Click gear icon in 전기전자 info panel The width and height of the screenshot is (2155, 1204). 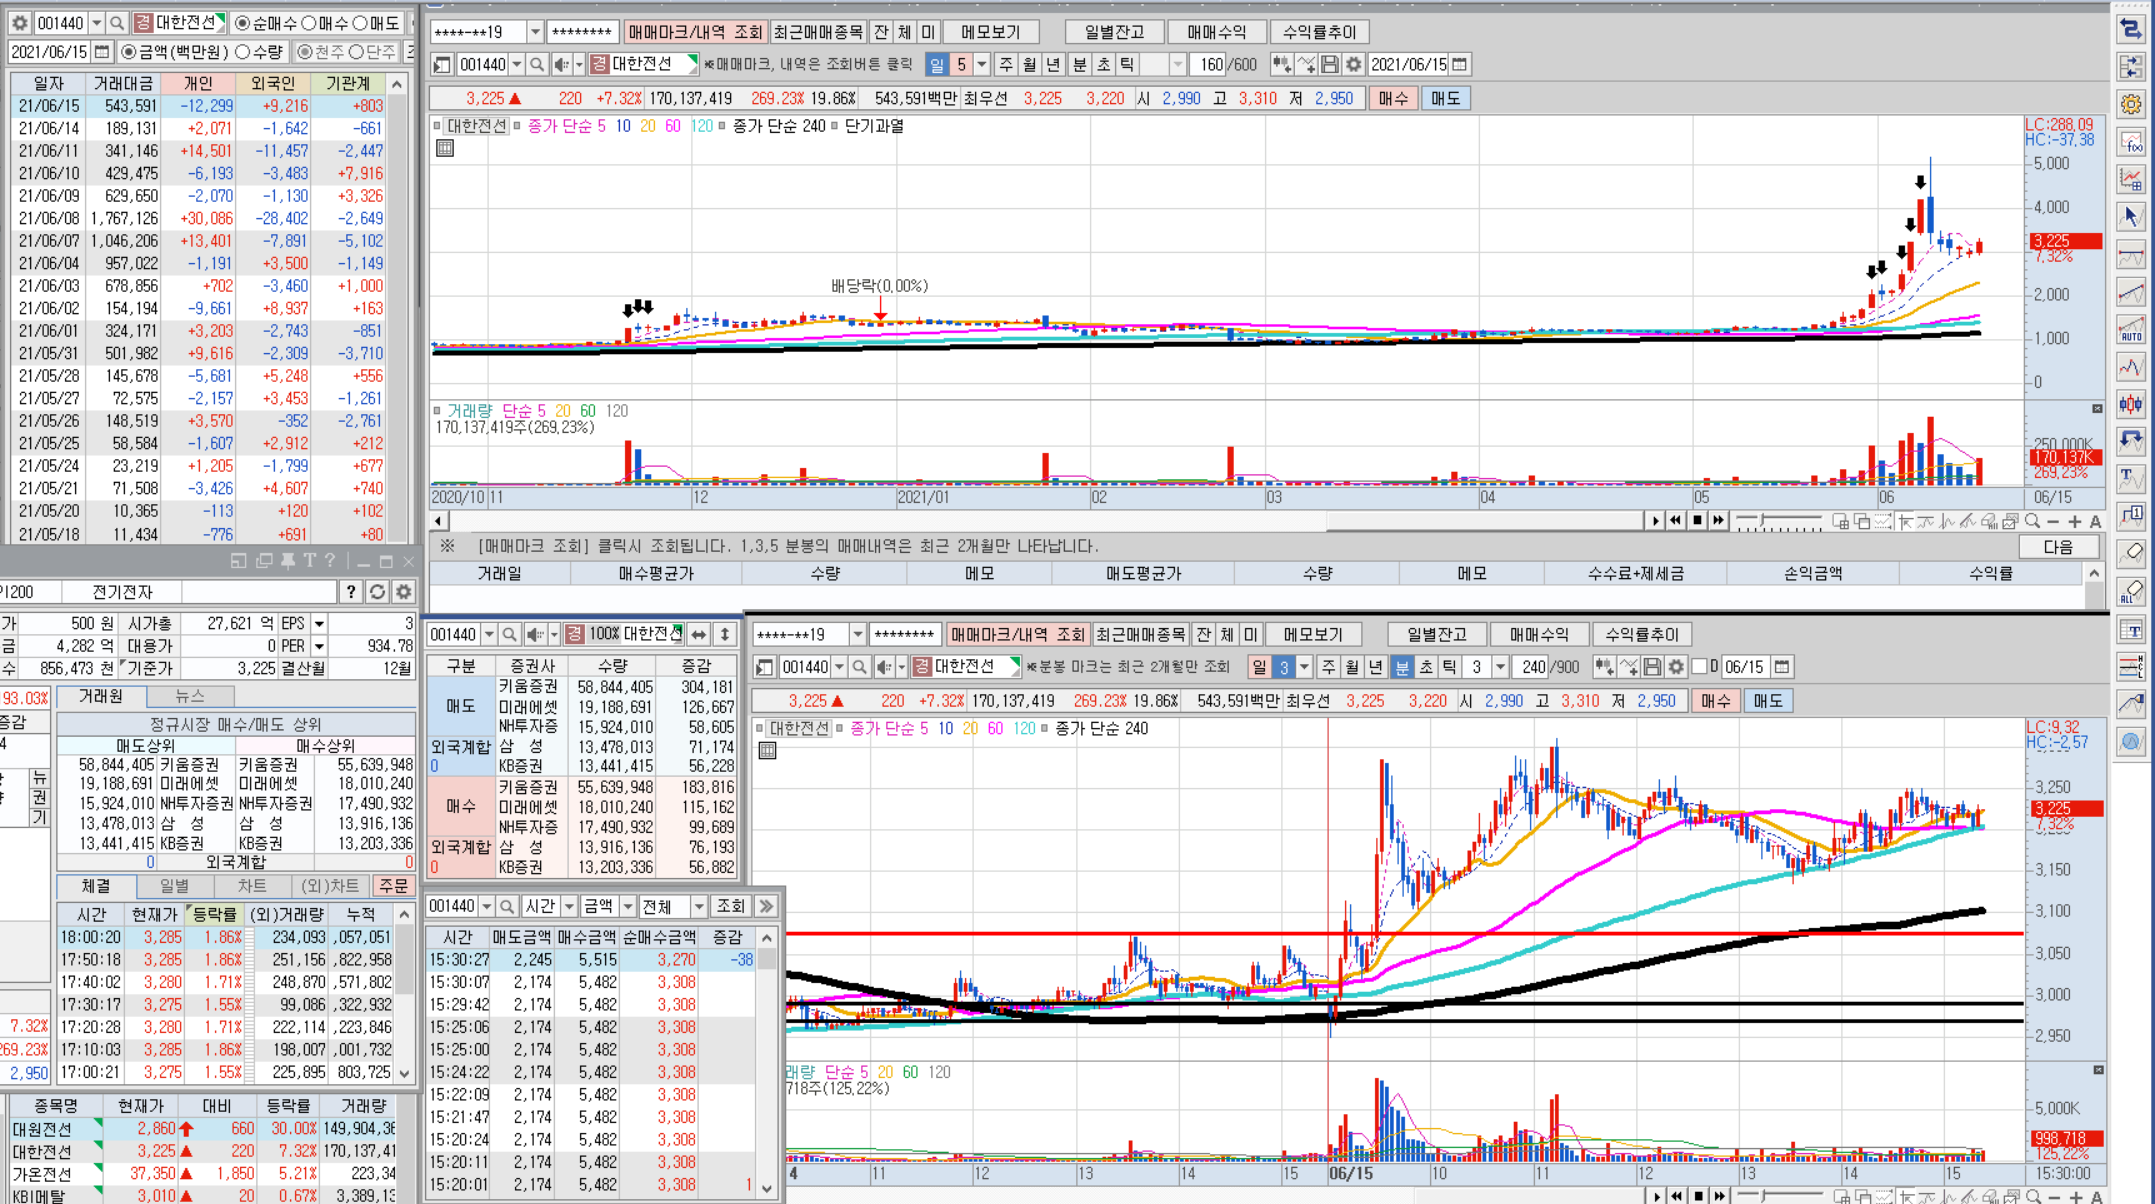[x=403, y=592]
